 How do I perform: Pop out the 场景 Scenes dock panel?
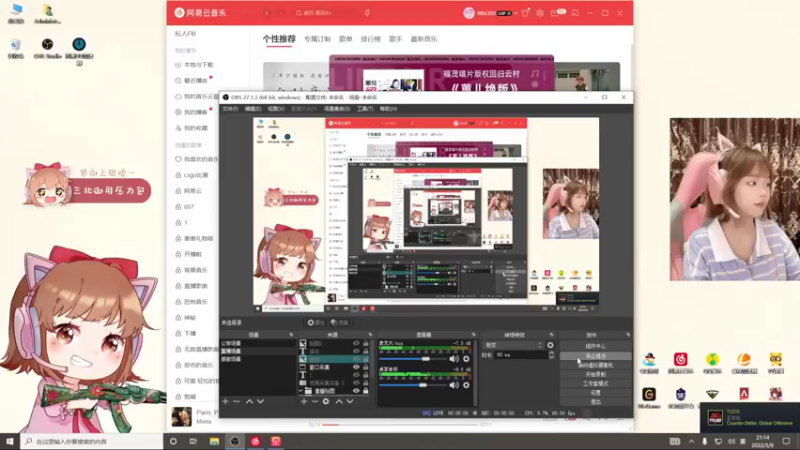(291, 335)
